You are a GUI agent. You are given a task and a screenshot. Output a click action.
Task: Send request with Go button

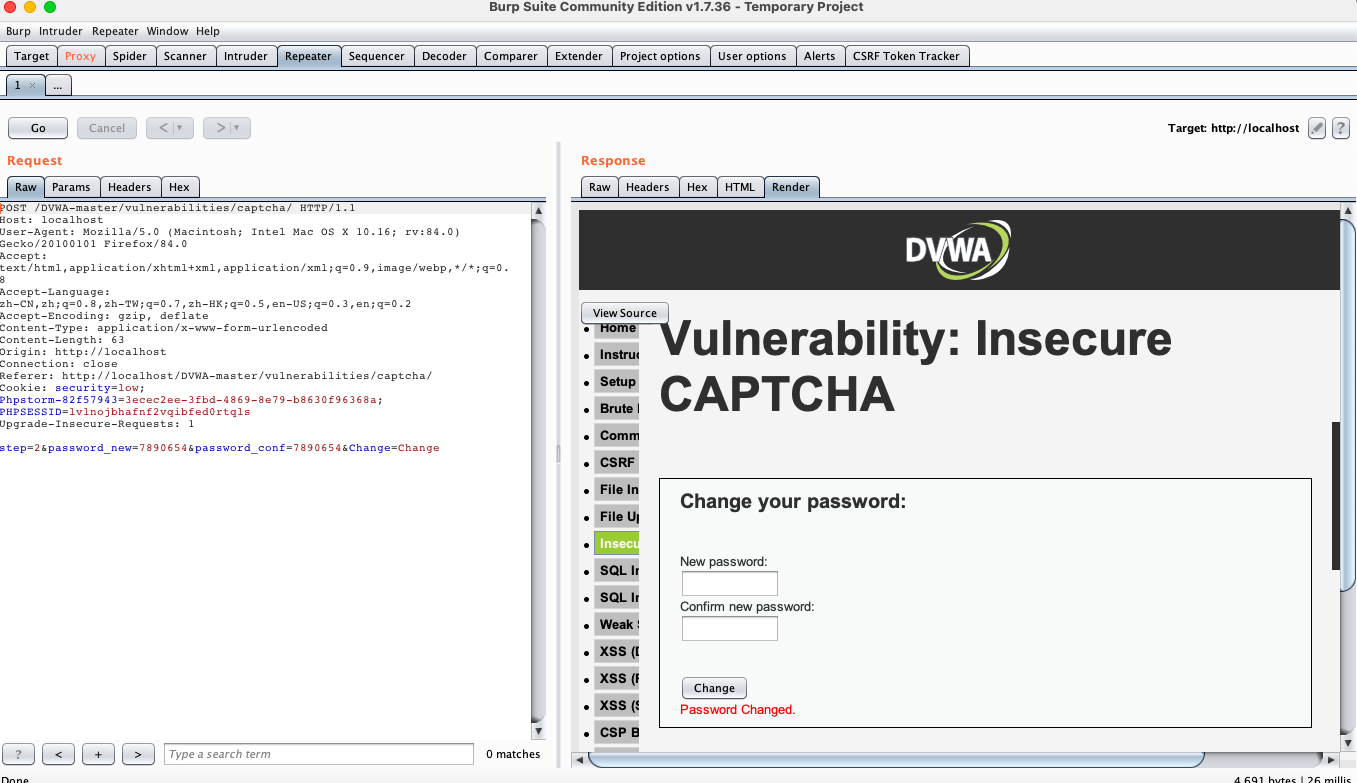coord(38,128)
